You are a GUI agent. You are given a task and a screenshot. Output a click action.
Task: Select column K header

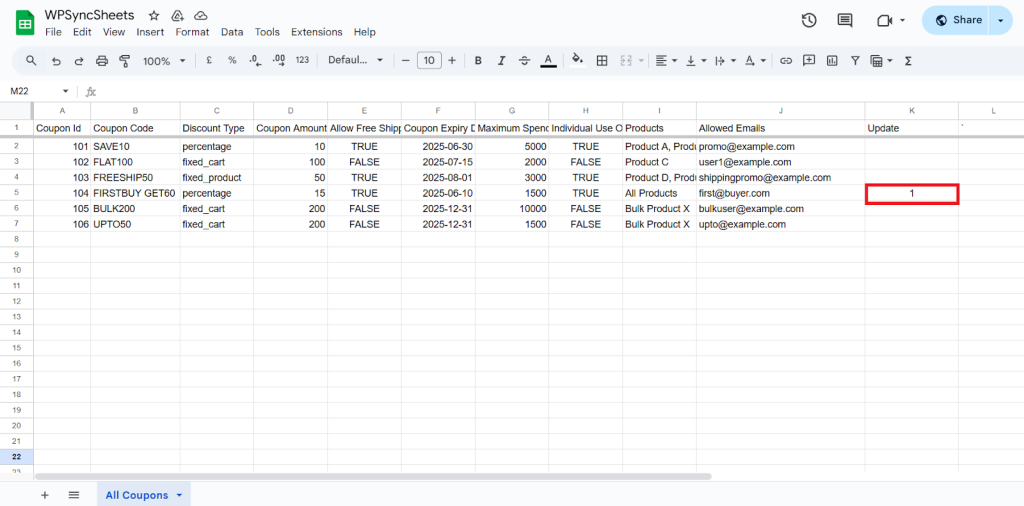[912, 110]
